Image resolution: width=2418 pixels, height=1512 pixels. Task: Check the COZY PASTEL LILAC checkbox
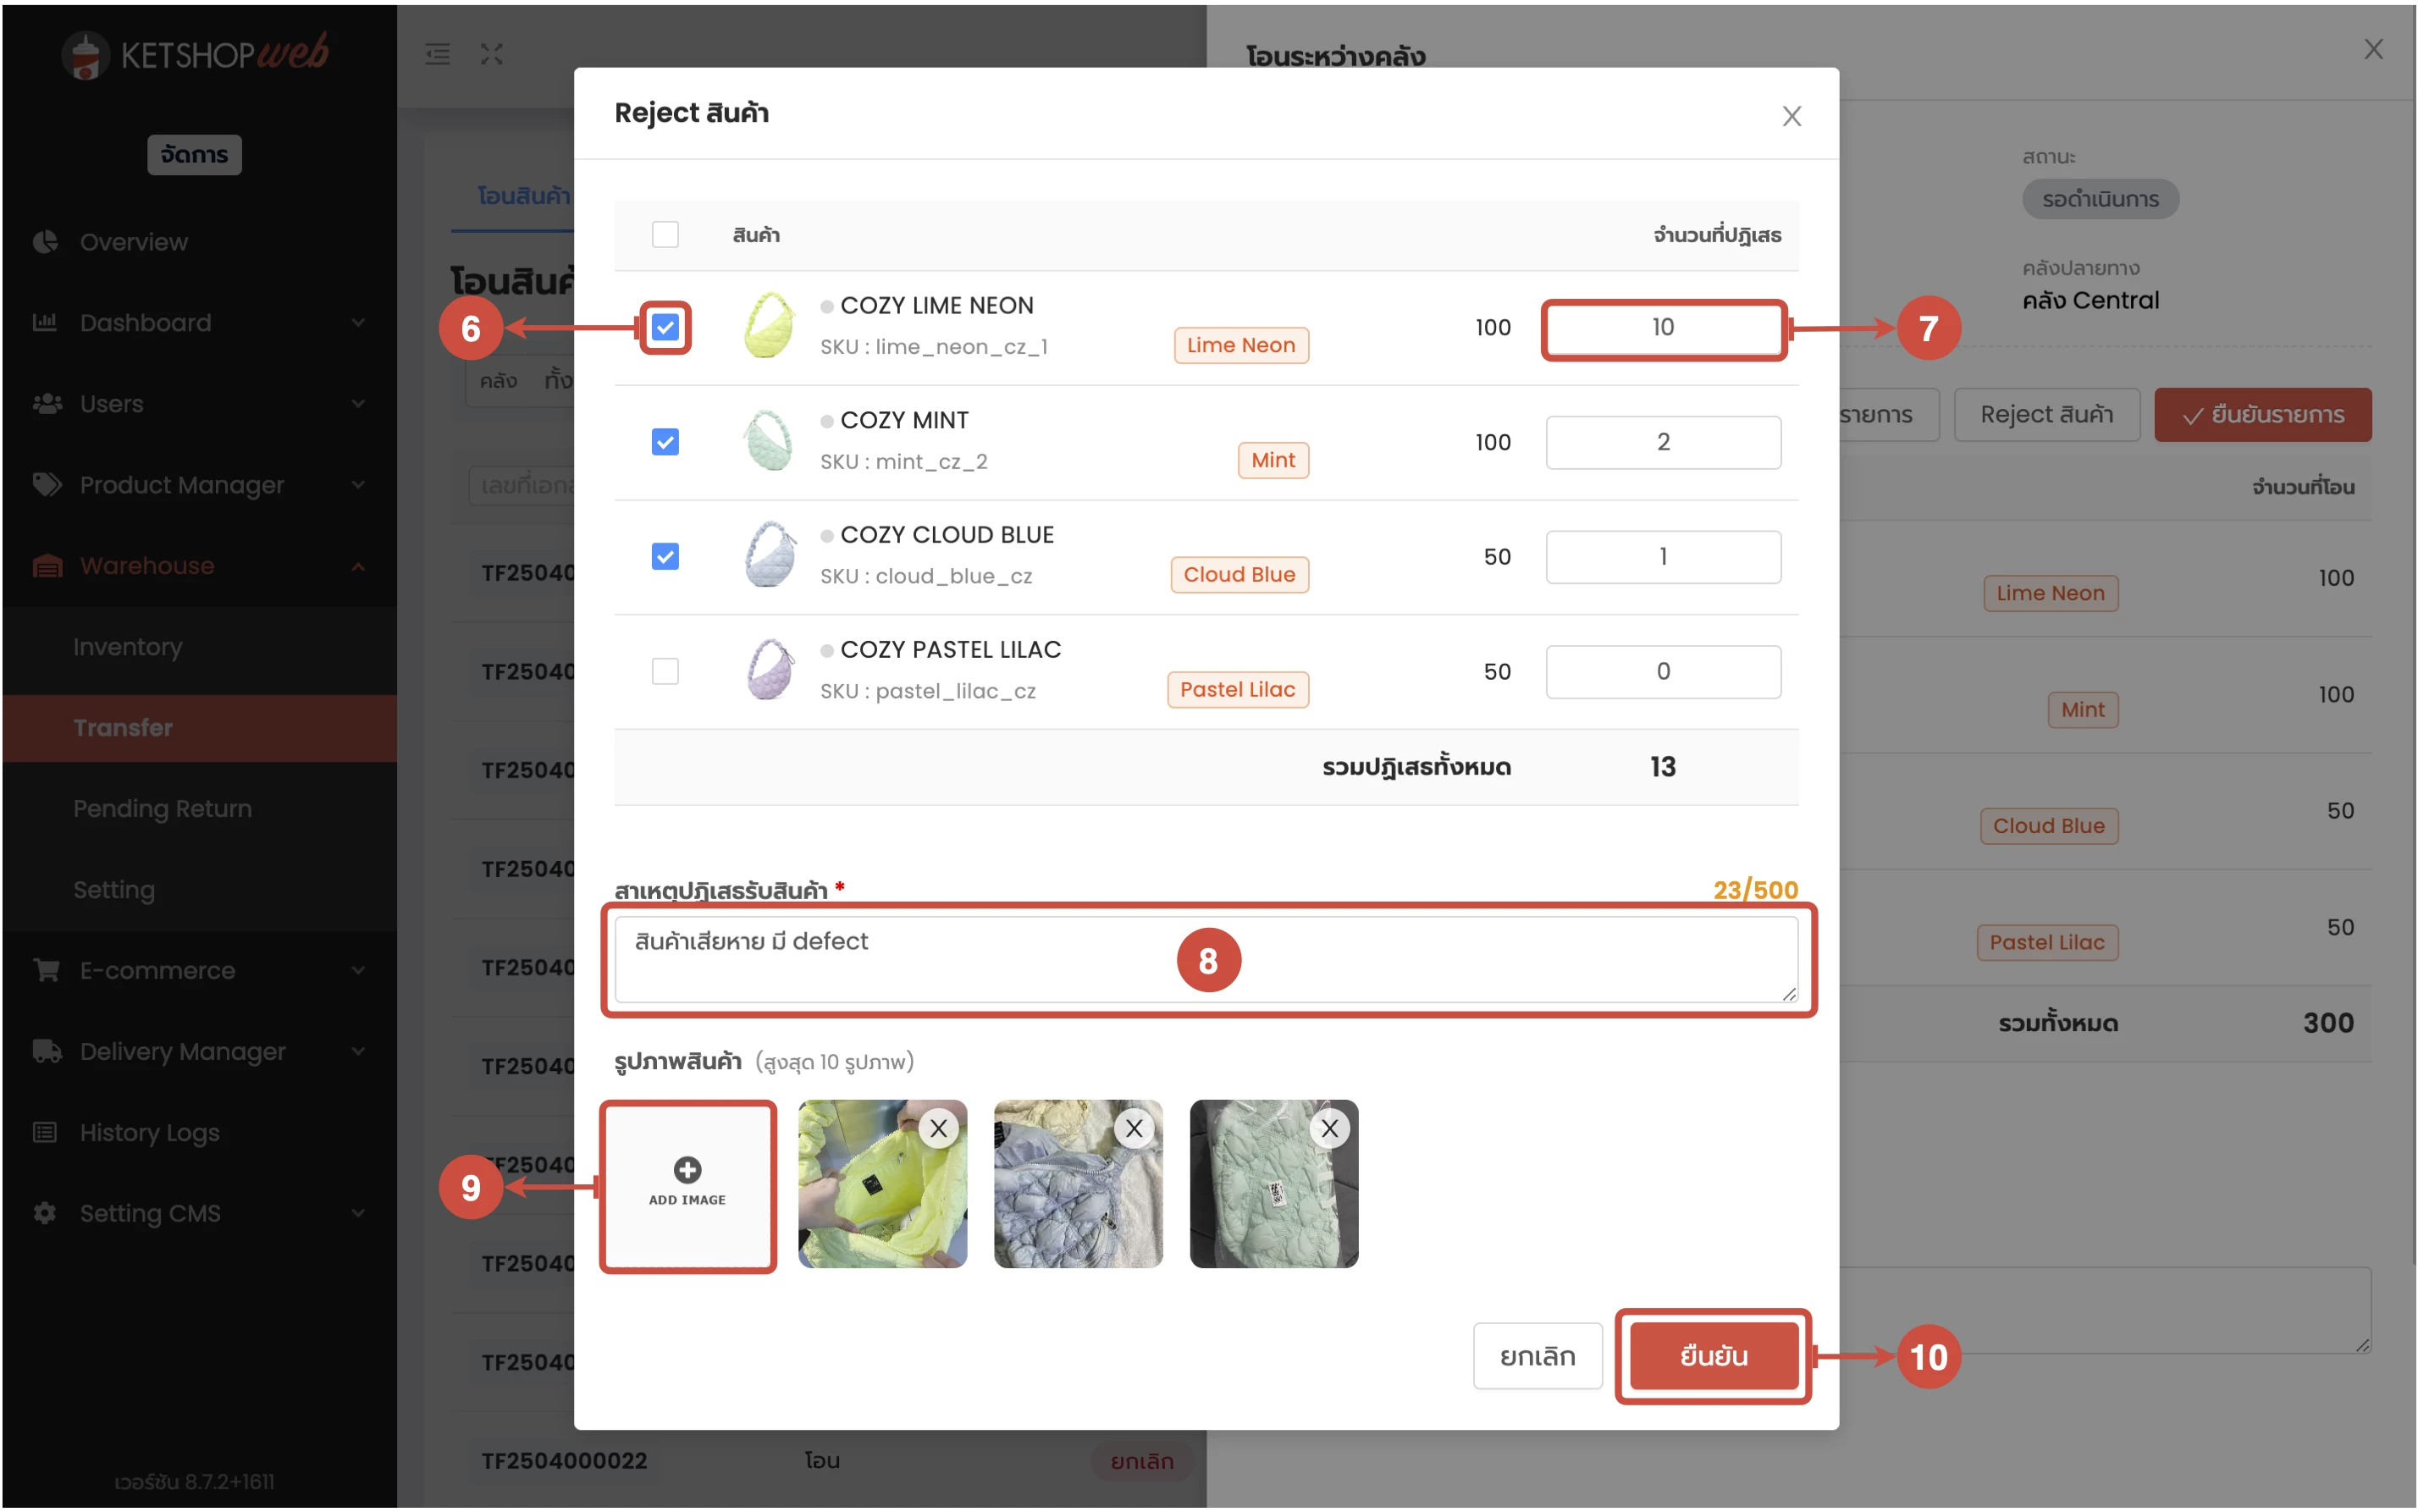[x=665, y=671]
